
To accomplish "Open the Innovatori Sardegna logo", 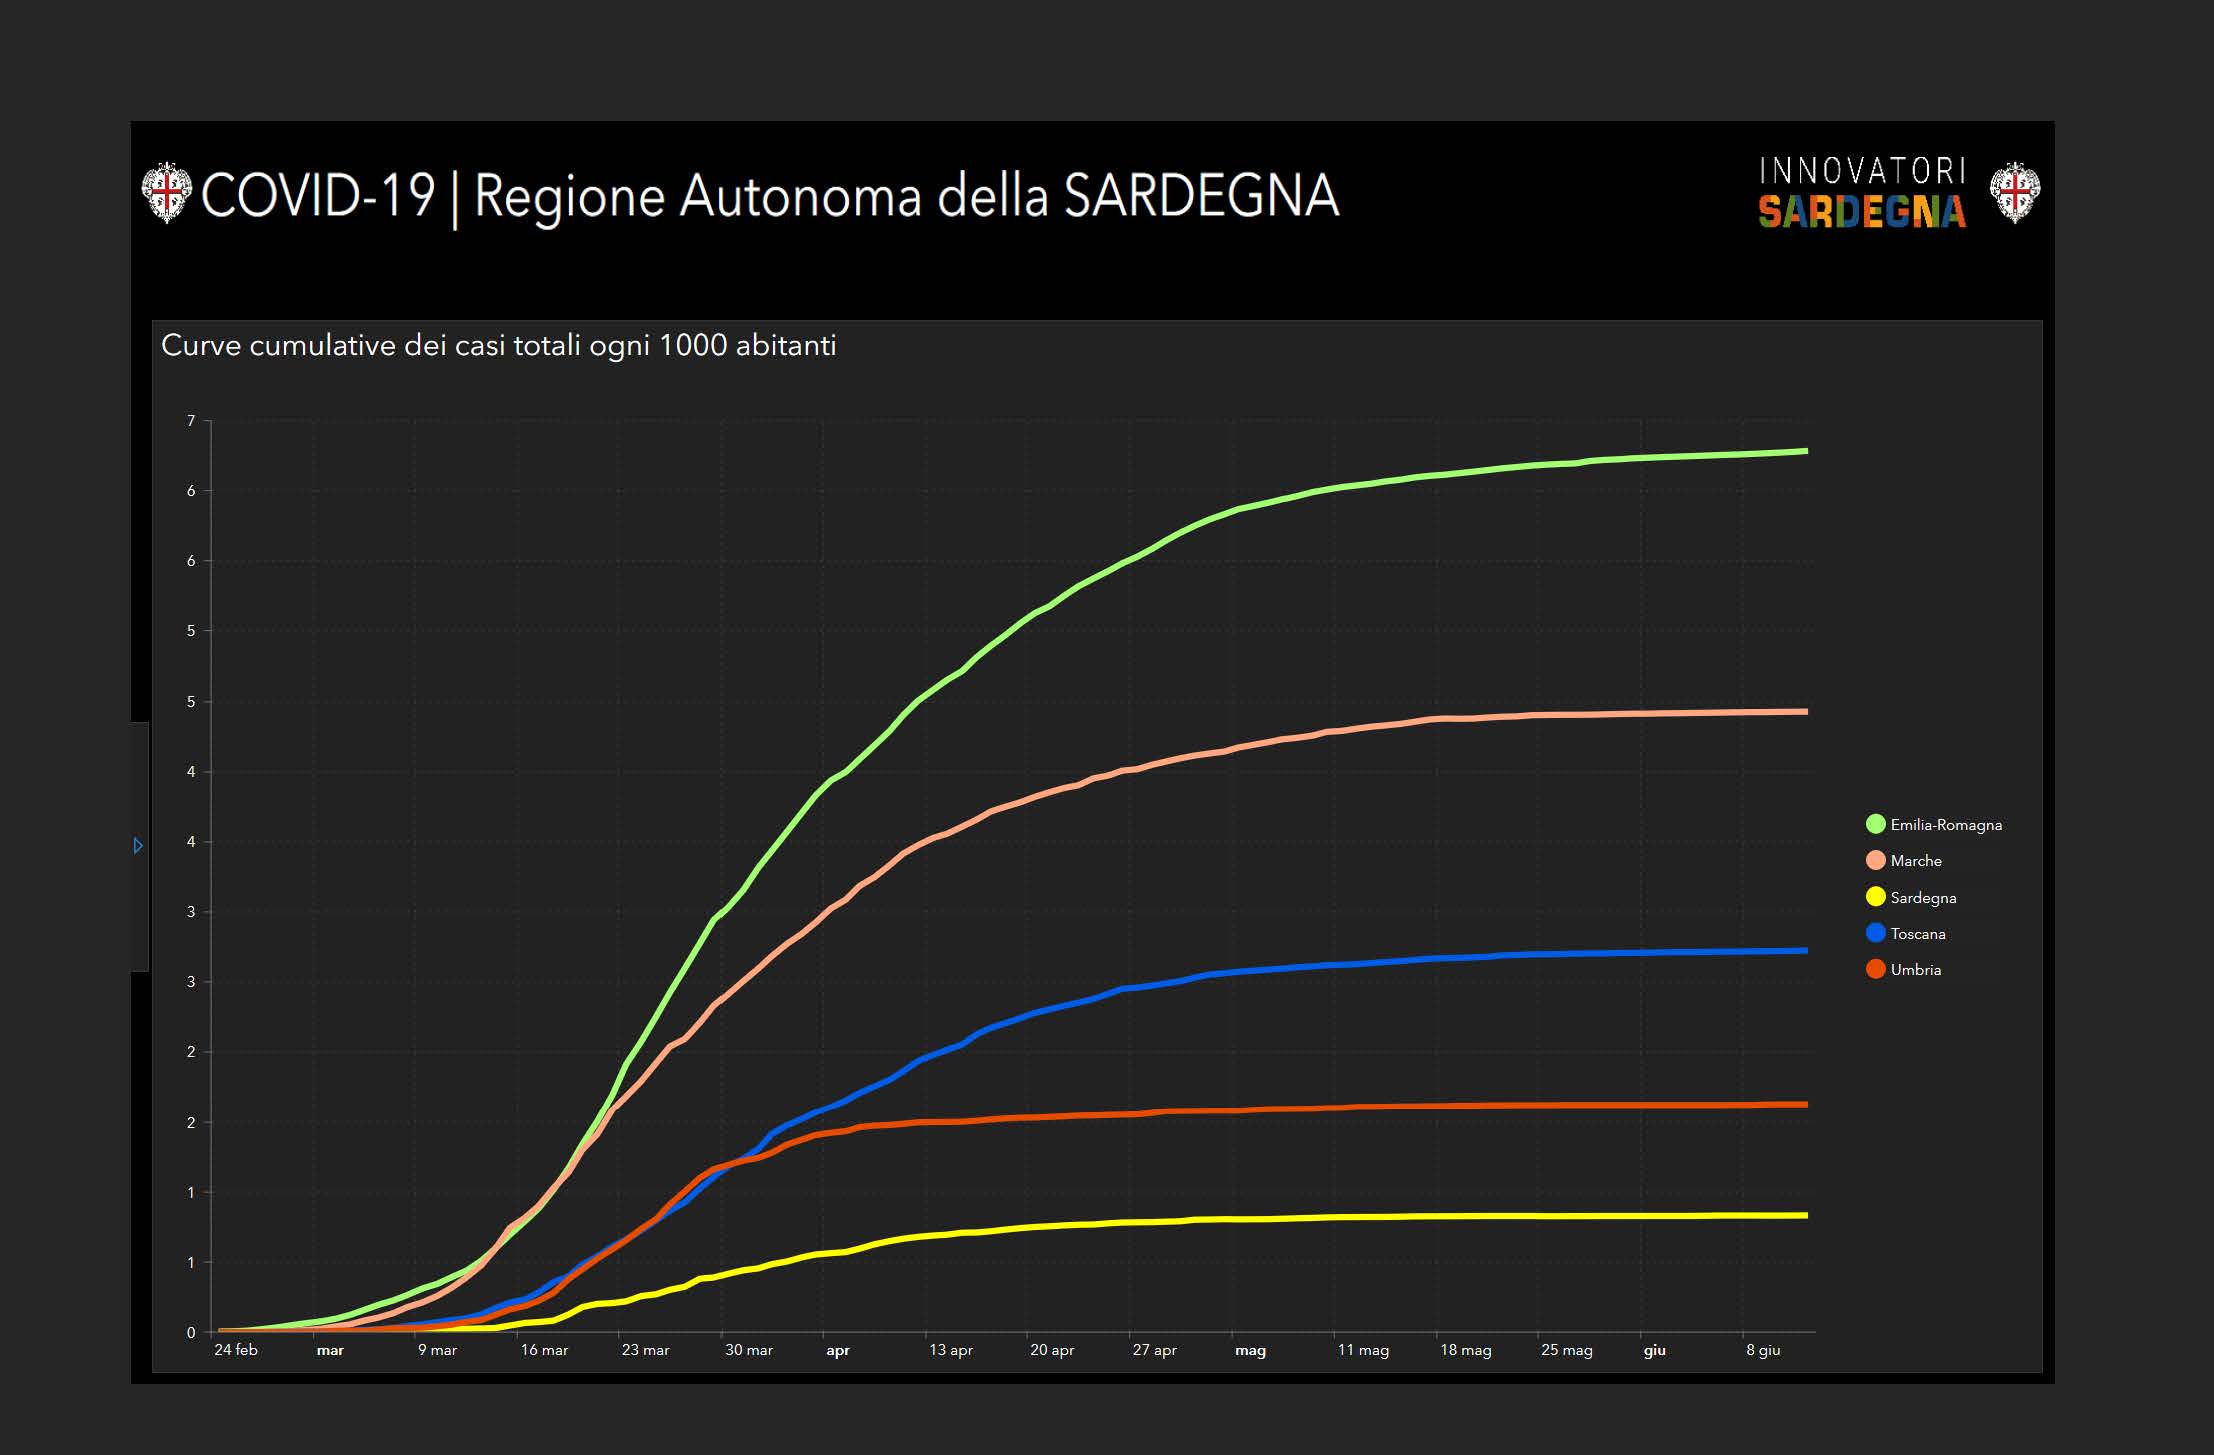I will (1862, 192).
